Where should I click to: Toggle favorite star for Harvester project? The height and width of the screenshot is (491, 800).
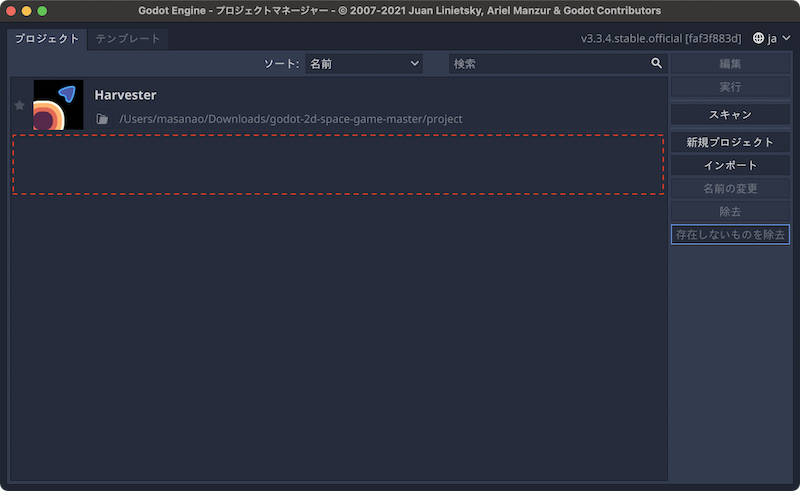click(19, 105)
